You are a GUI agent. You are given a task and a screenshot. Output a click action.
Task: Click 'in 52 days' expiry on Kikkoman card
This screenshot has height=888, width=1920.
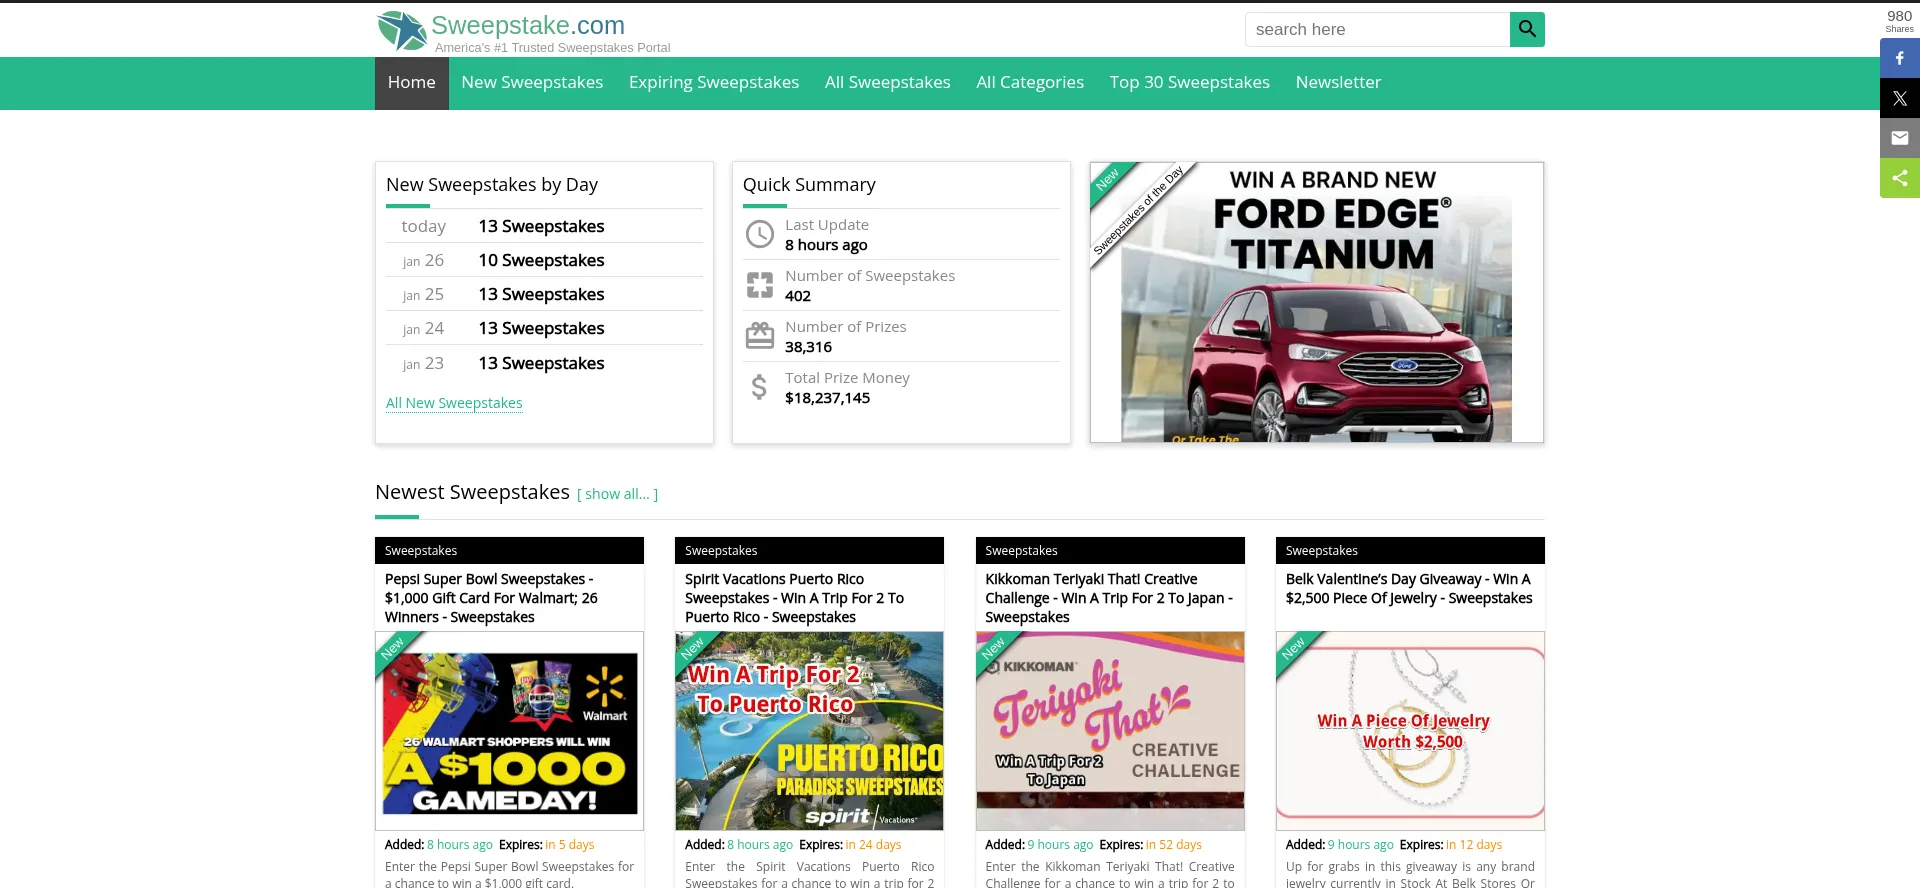1174,845
